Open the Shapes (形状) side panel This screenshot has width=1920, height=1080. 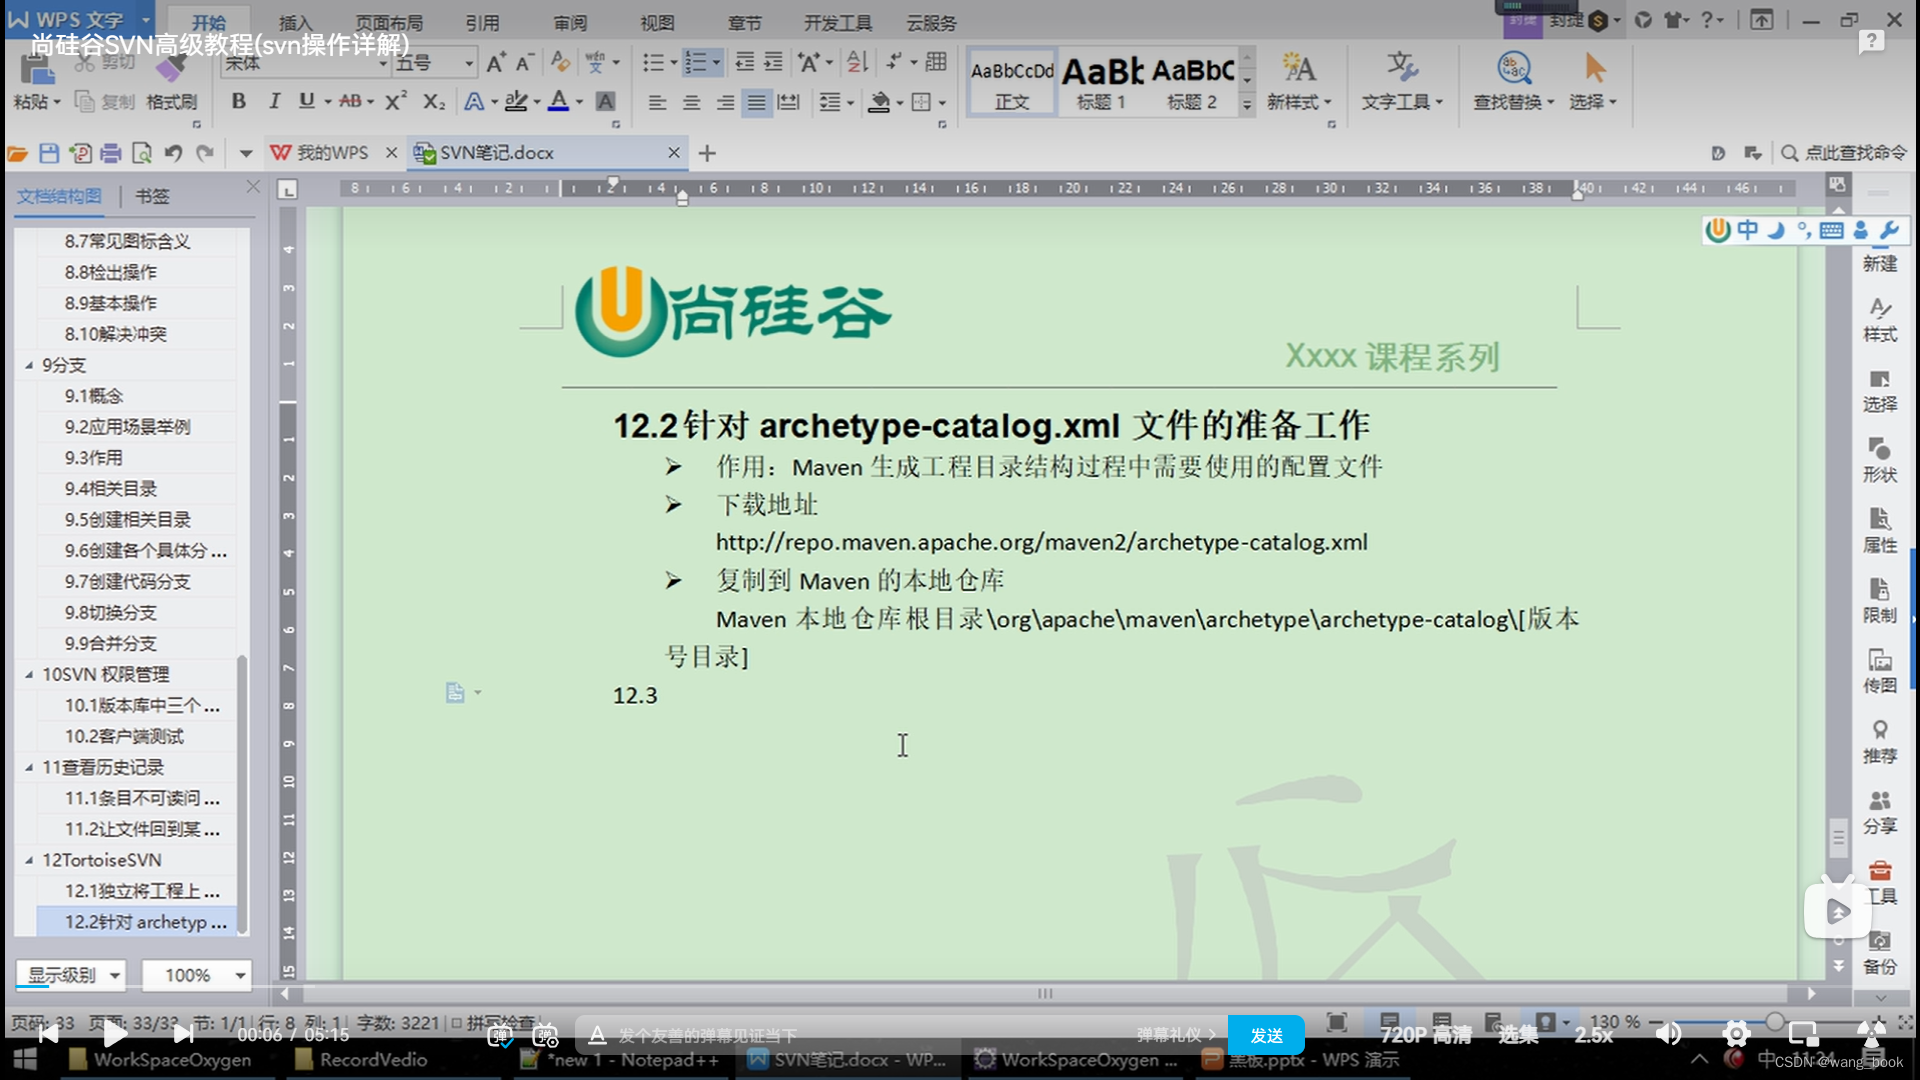pyautogui.click(x=1879, y=460)
